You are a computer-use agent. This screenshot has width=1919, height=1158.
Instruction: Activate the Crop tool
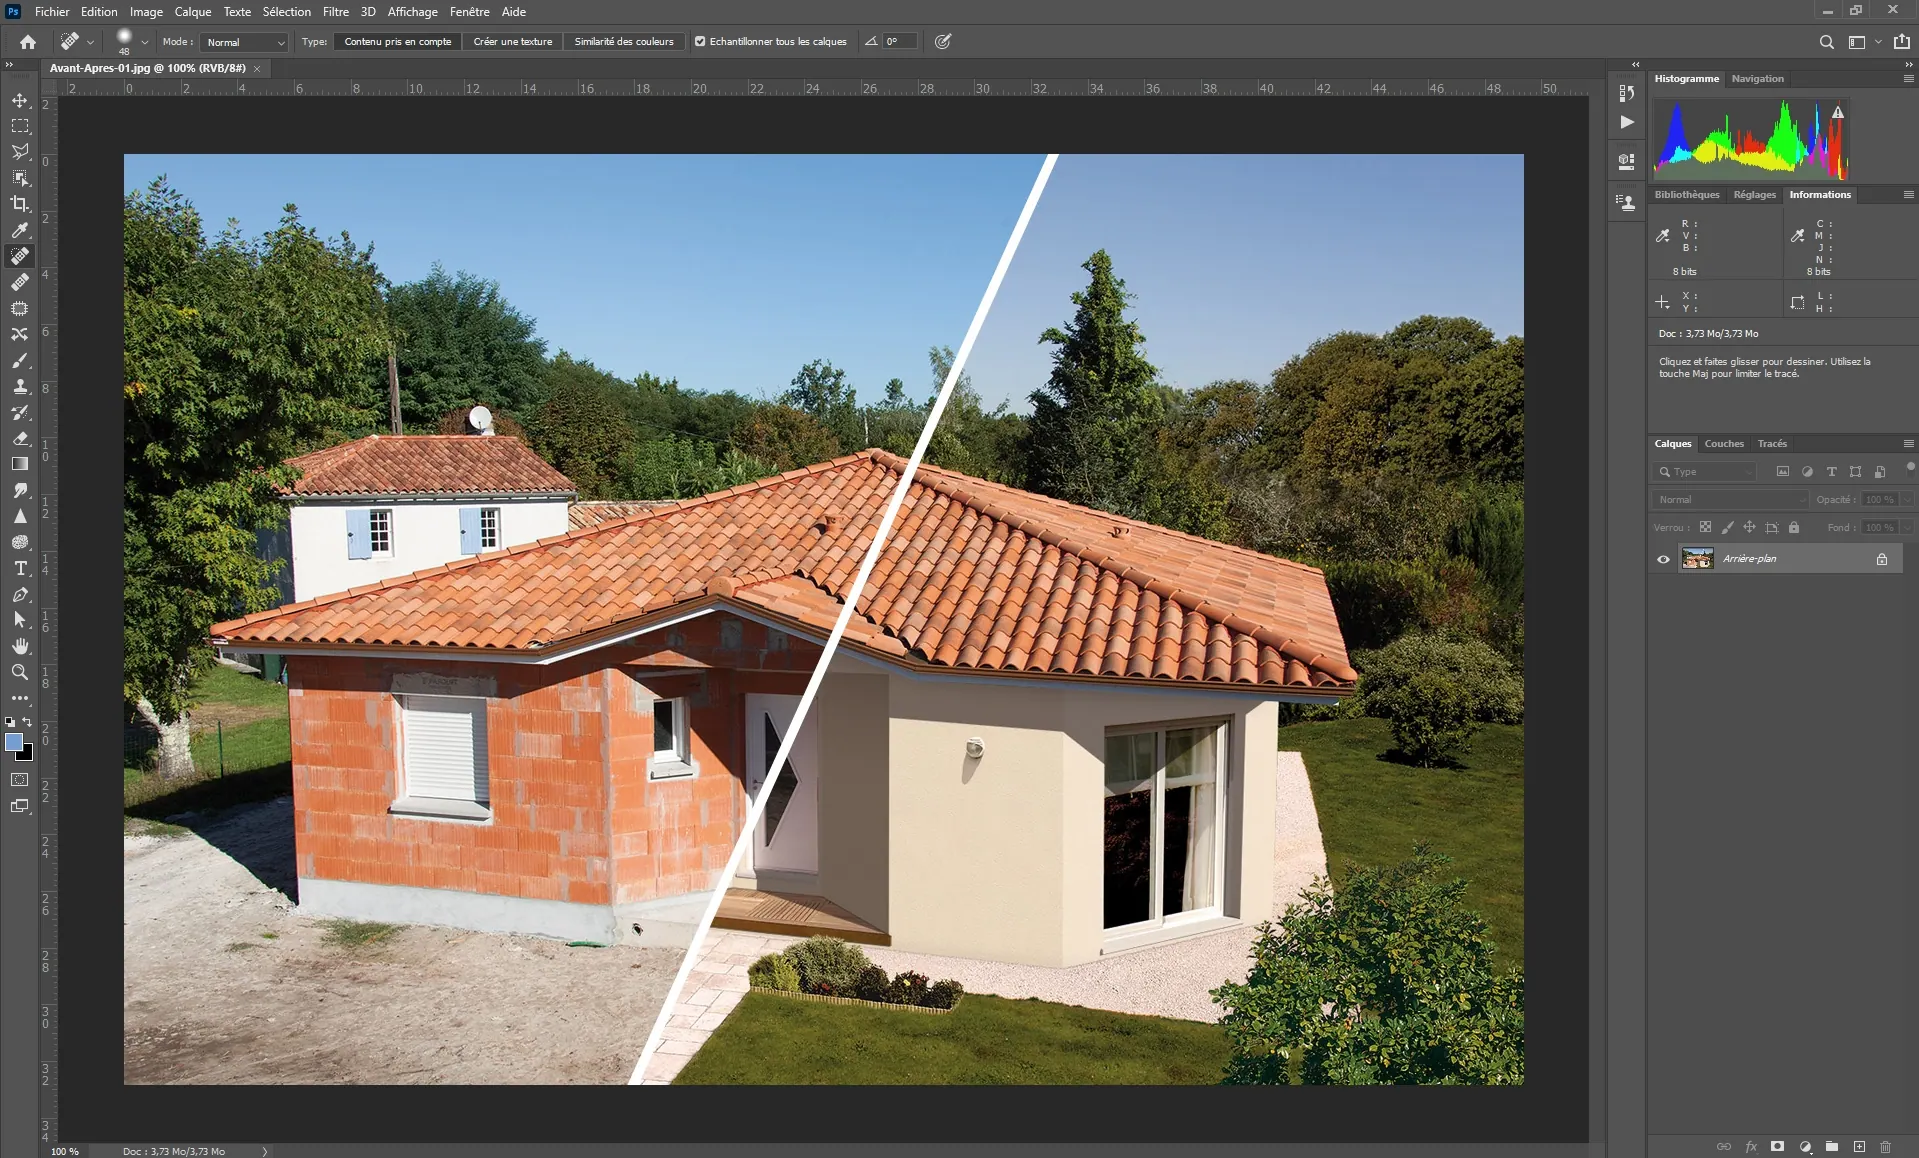20,204
